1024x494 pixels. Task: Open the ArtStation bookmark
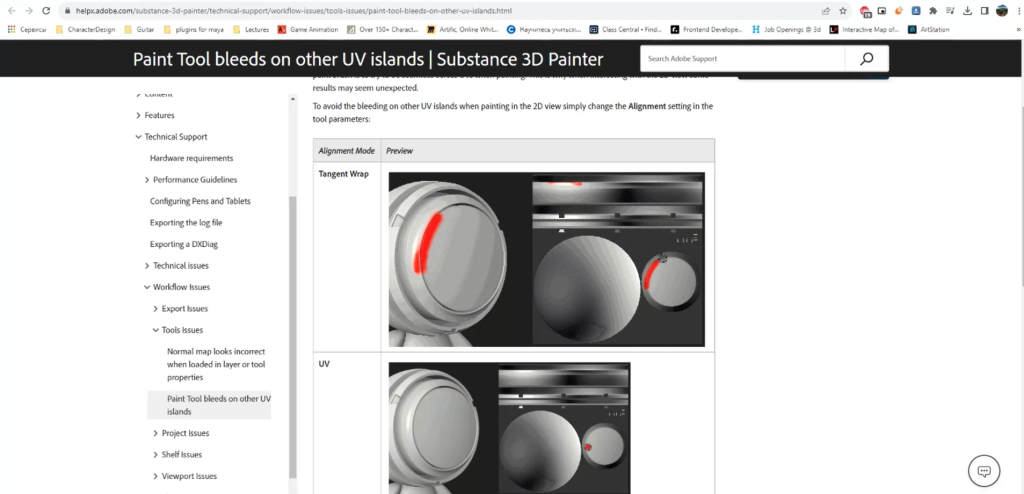click(929, 29)
